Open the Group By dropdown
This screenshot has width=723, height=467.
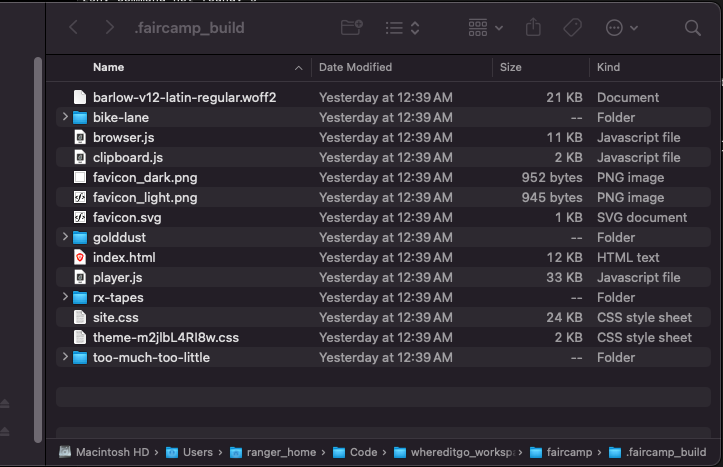pyautogui.click(x=486, y=28)
